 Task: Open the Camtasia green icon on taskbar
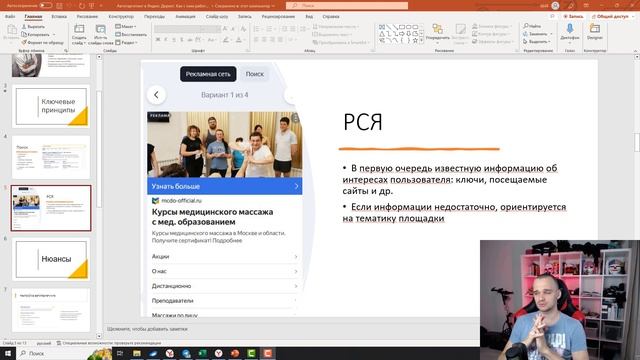pos(251,353)
